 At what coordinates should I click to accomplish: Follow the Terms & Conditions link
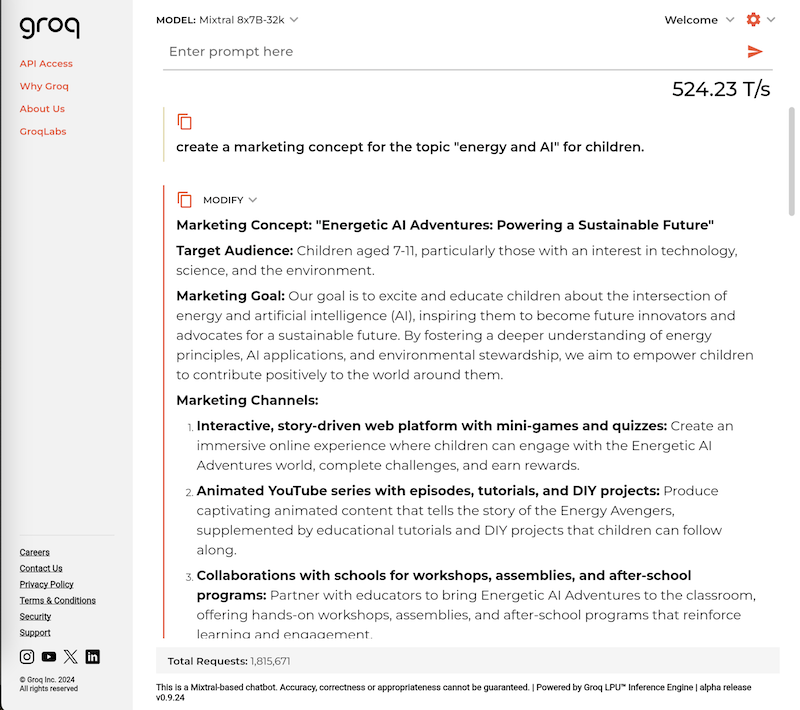coord(58,600)
